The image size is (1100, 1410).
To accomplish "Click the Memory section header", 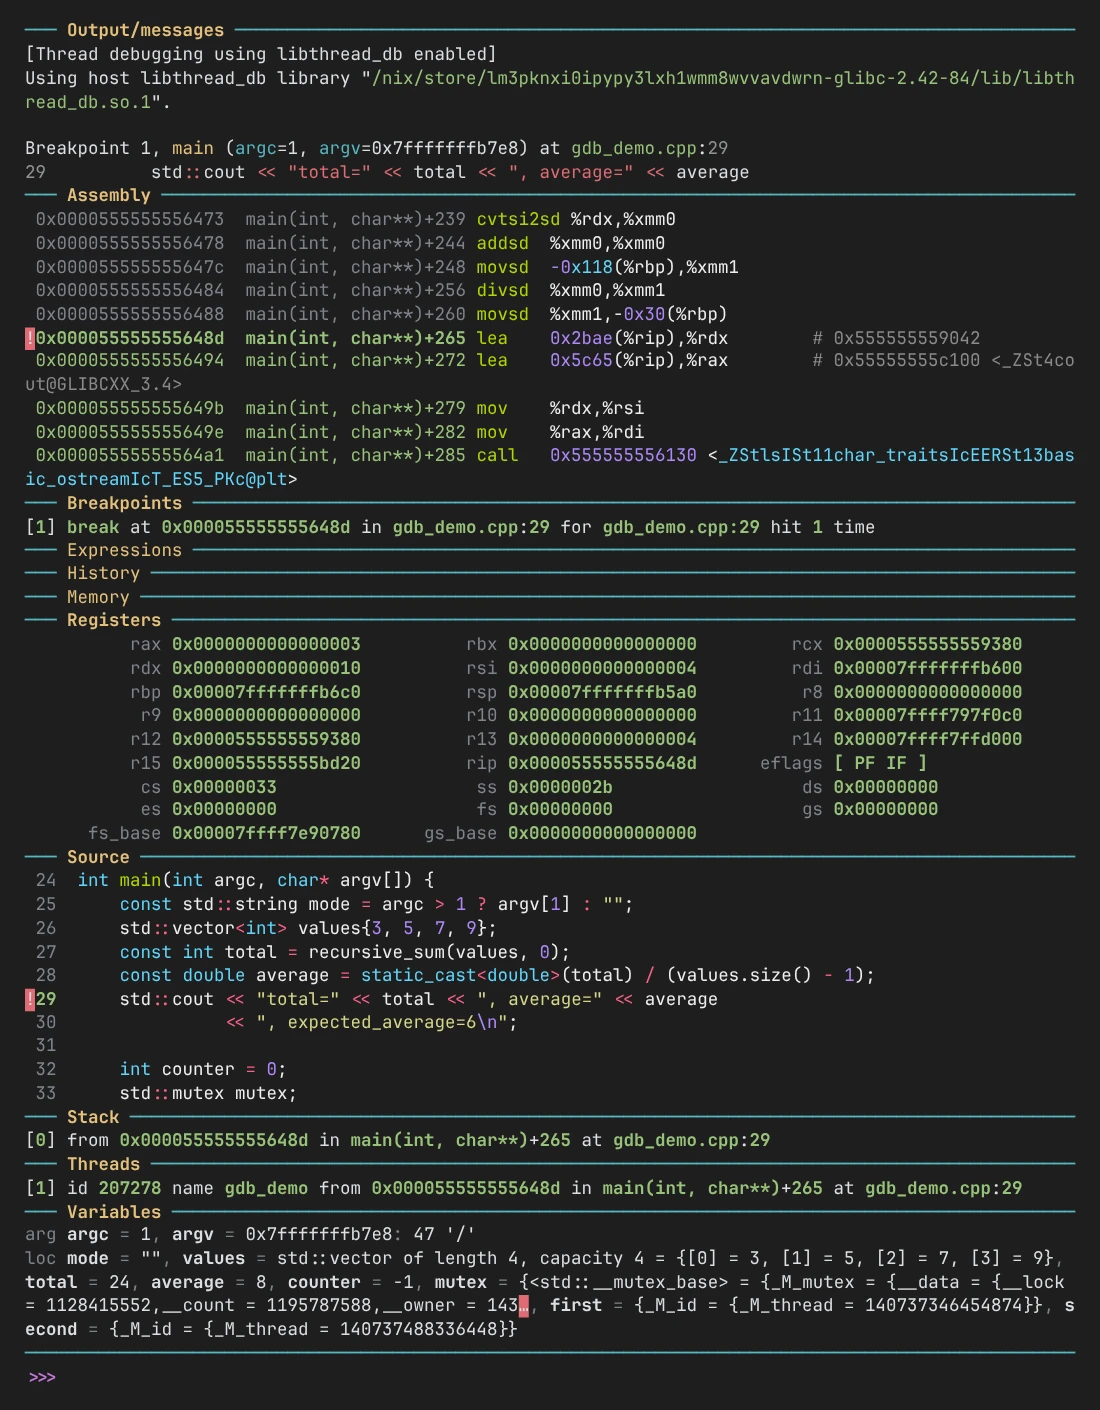I will [x=98, y=597].
